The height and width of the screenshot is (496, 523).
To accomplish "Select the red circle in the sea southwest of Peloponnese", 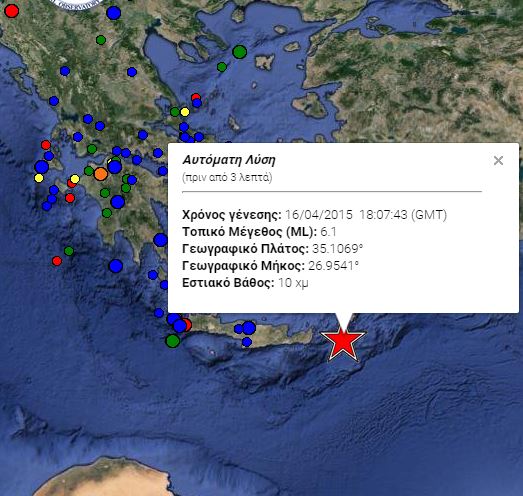I will [x=57, y=261].
